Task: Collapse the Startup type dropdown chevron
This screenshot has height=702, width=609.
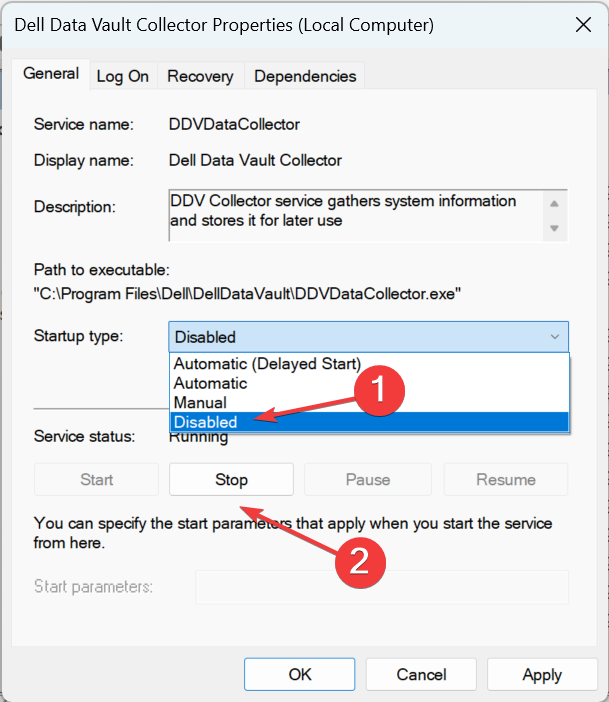Action: pos(555,337)
